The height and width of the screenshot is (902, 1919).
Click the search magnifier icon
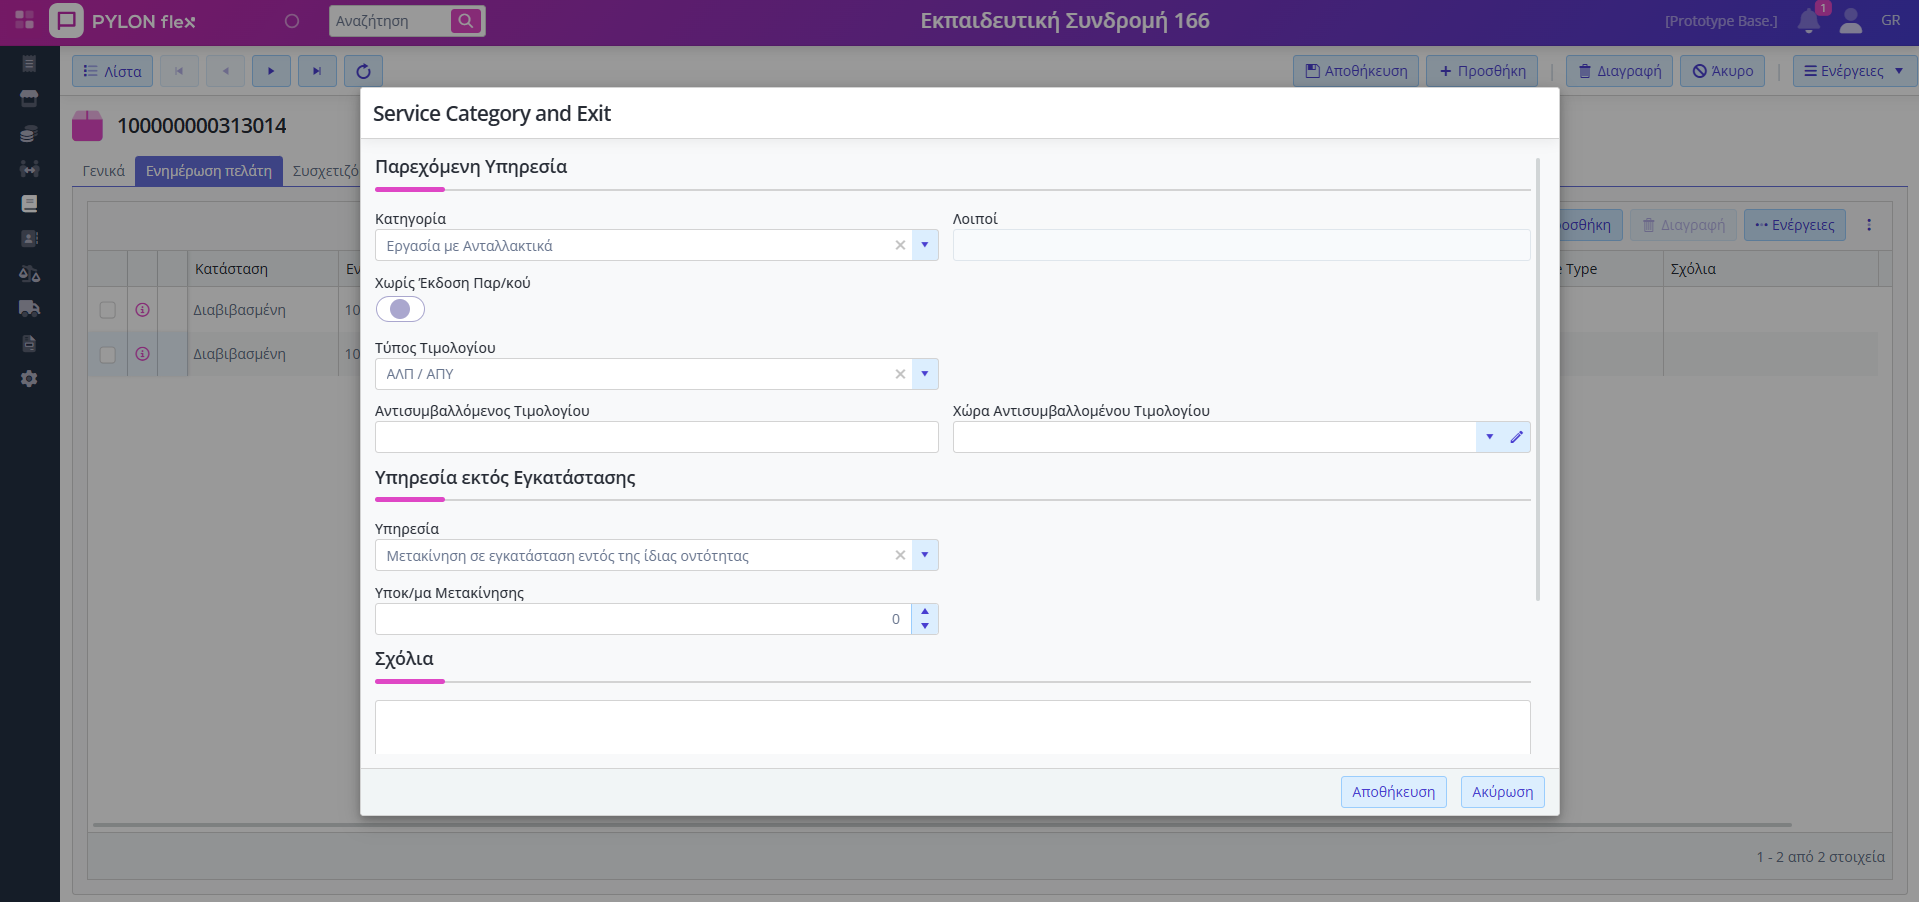point(466,21)
